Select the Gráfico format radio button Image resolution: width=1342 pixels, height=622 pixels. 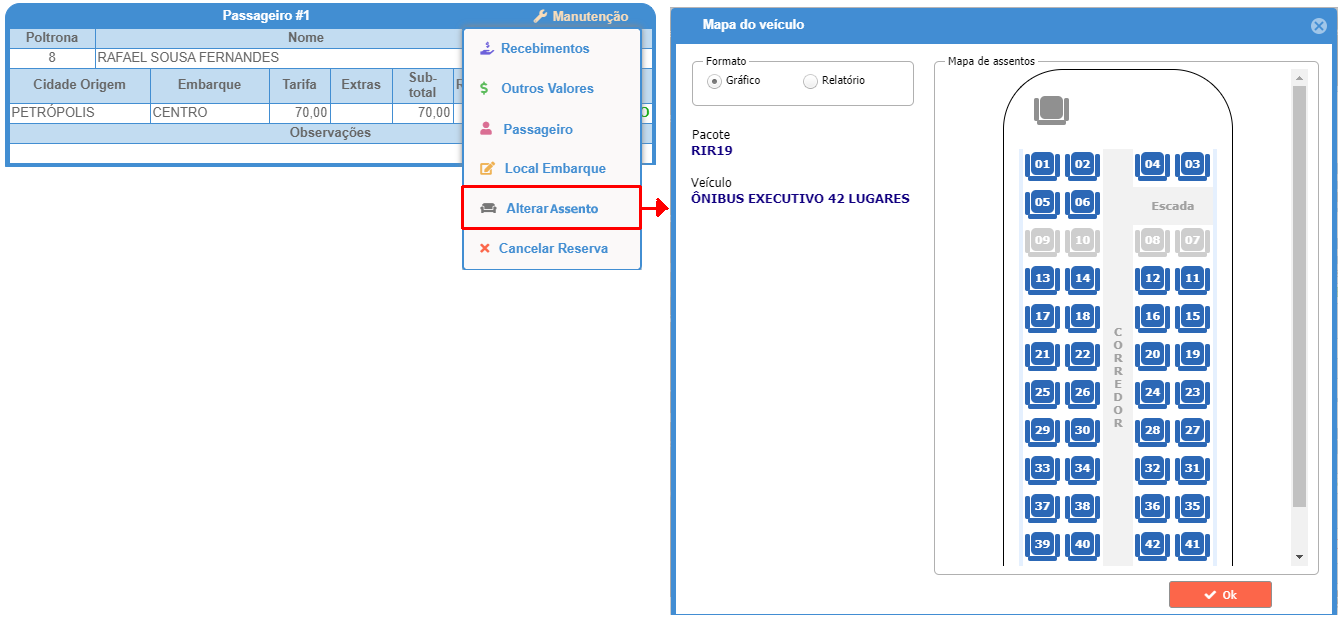coord(714,81)
